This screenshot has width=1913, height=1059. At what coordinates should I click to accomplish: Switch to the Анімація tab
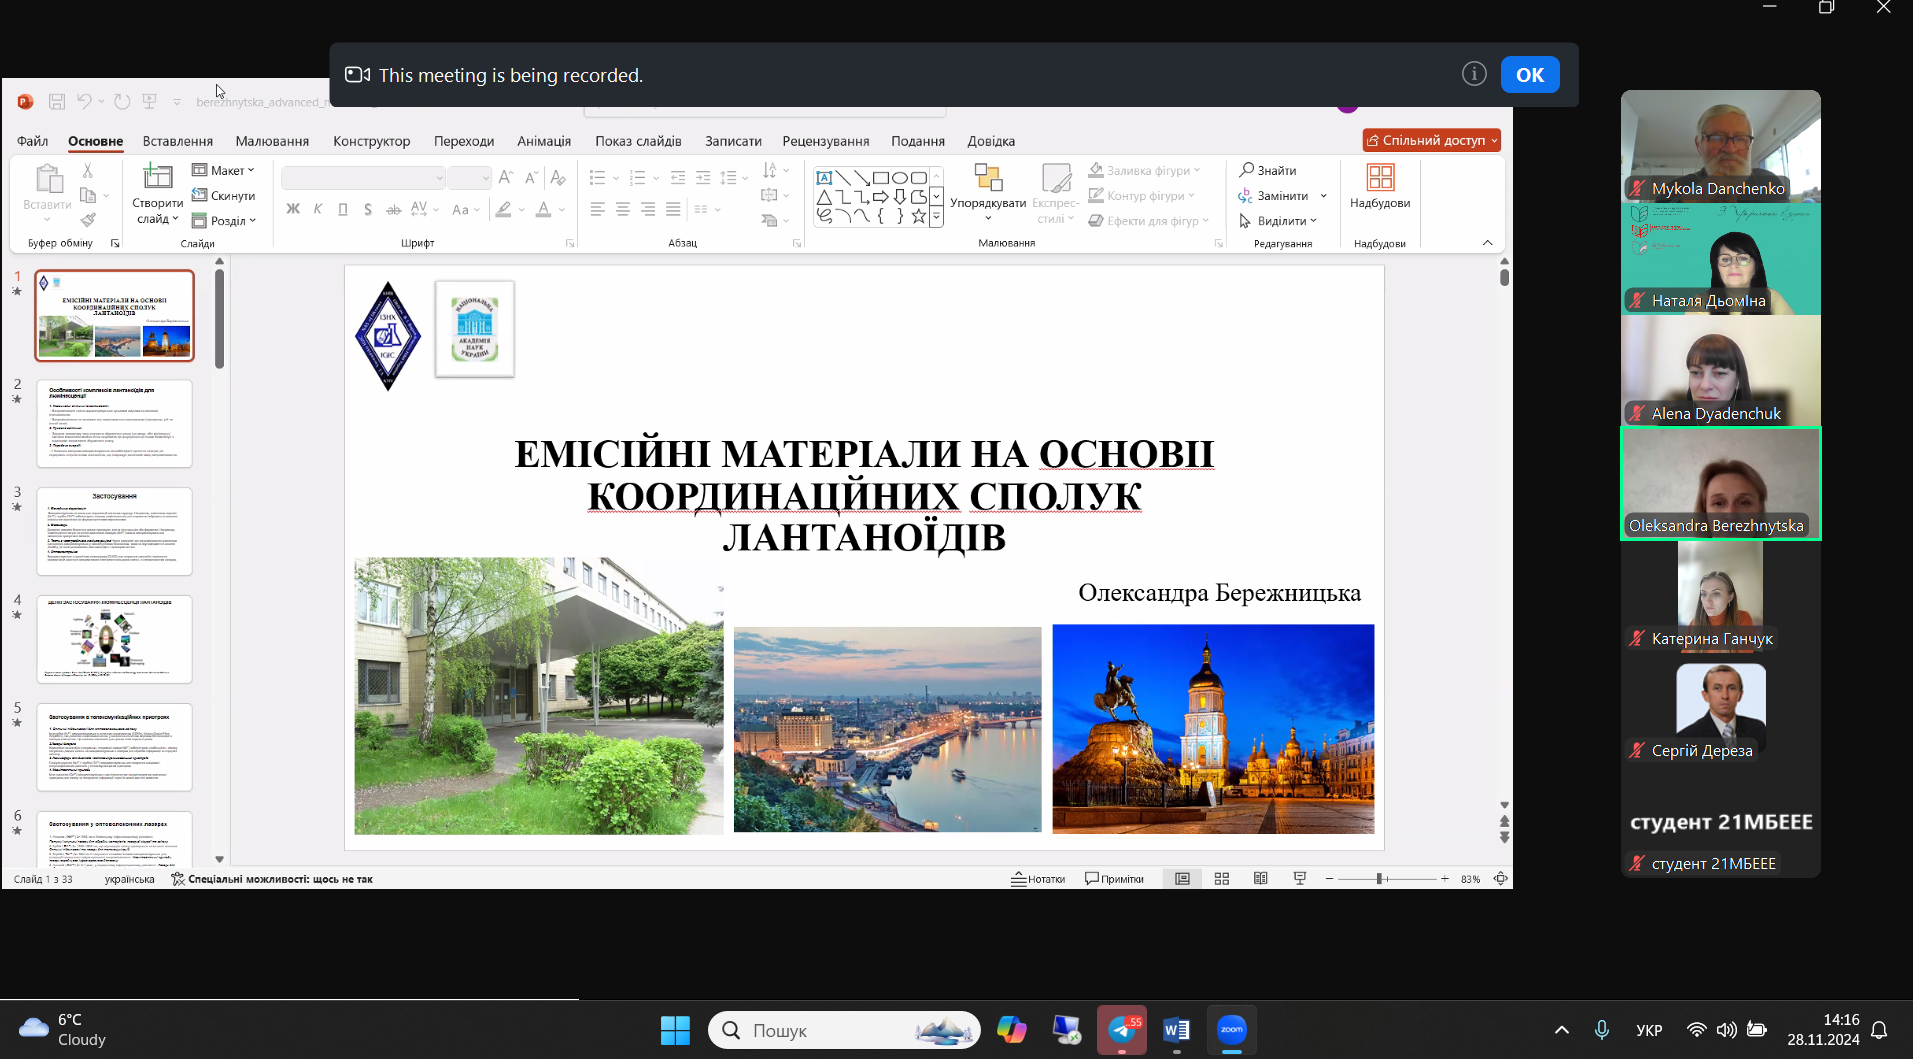(543, 141)
